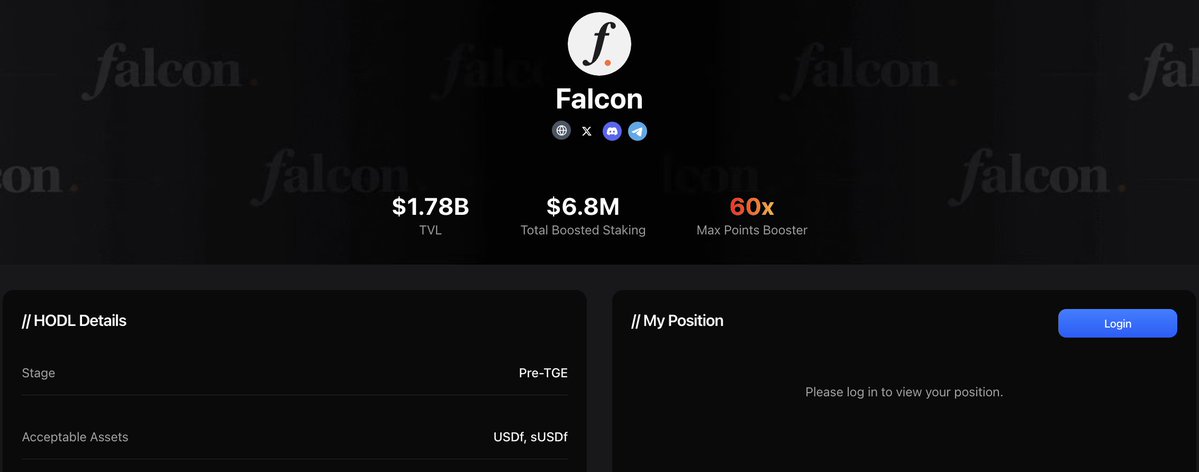Click the Max Points Booster label
Screen dimensions: 1199x472
752,229
